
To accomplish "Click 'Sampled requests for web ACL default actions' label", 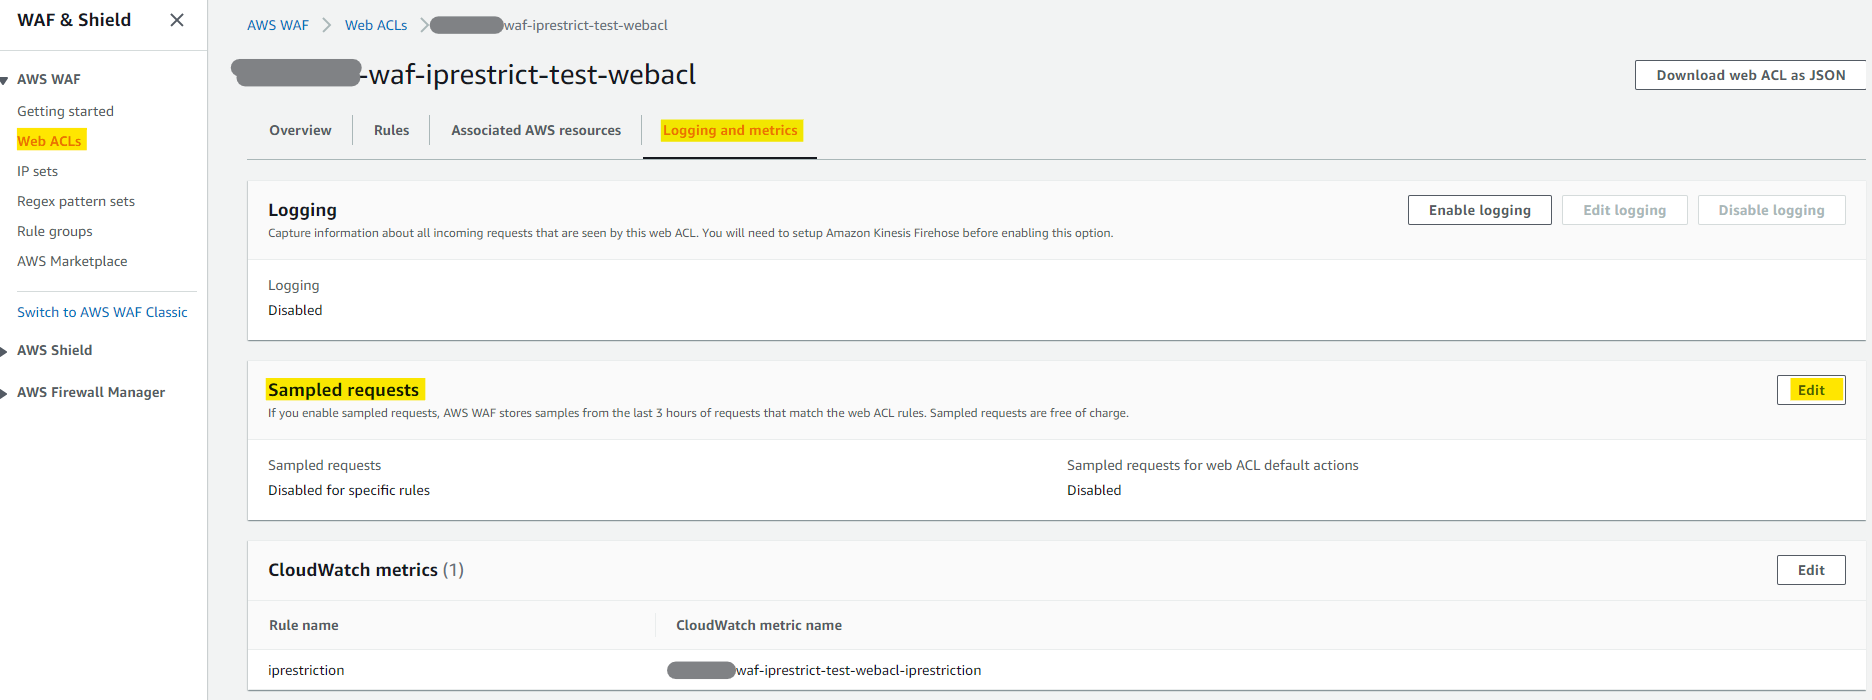I will (1212, 465).
